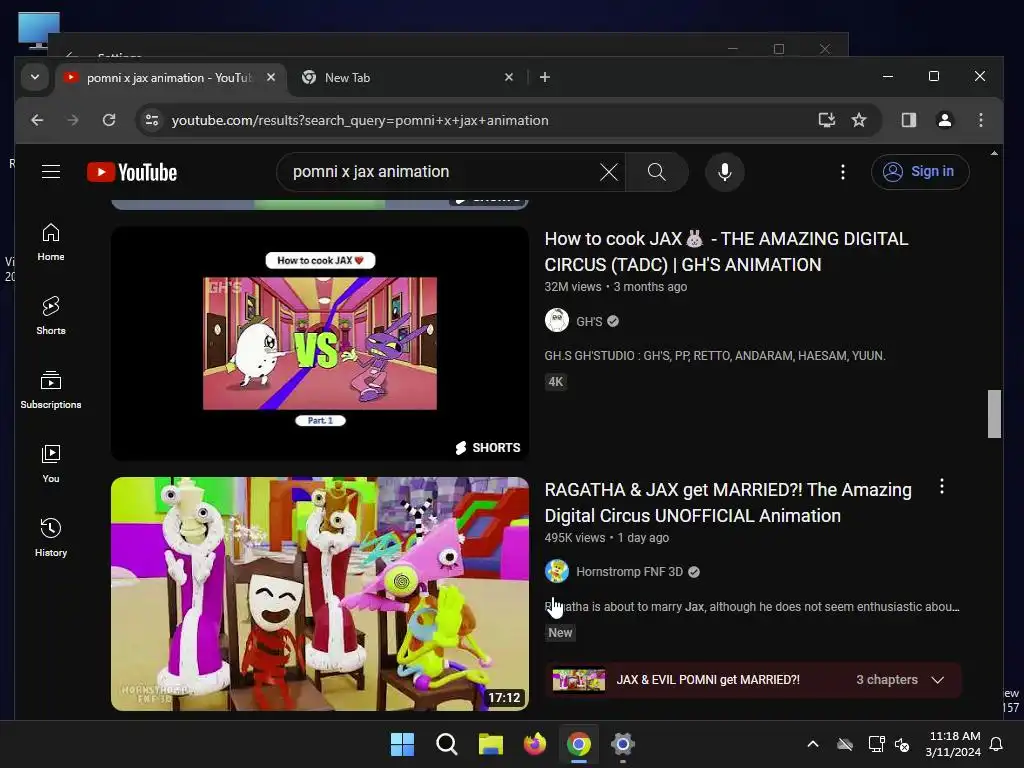Viewport: 1024px width, 768px height.
Task: Go to the YouTube logo homepage
Action: tap(132, 172)
